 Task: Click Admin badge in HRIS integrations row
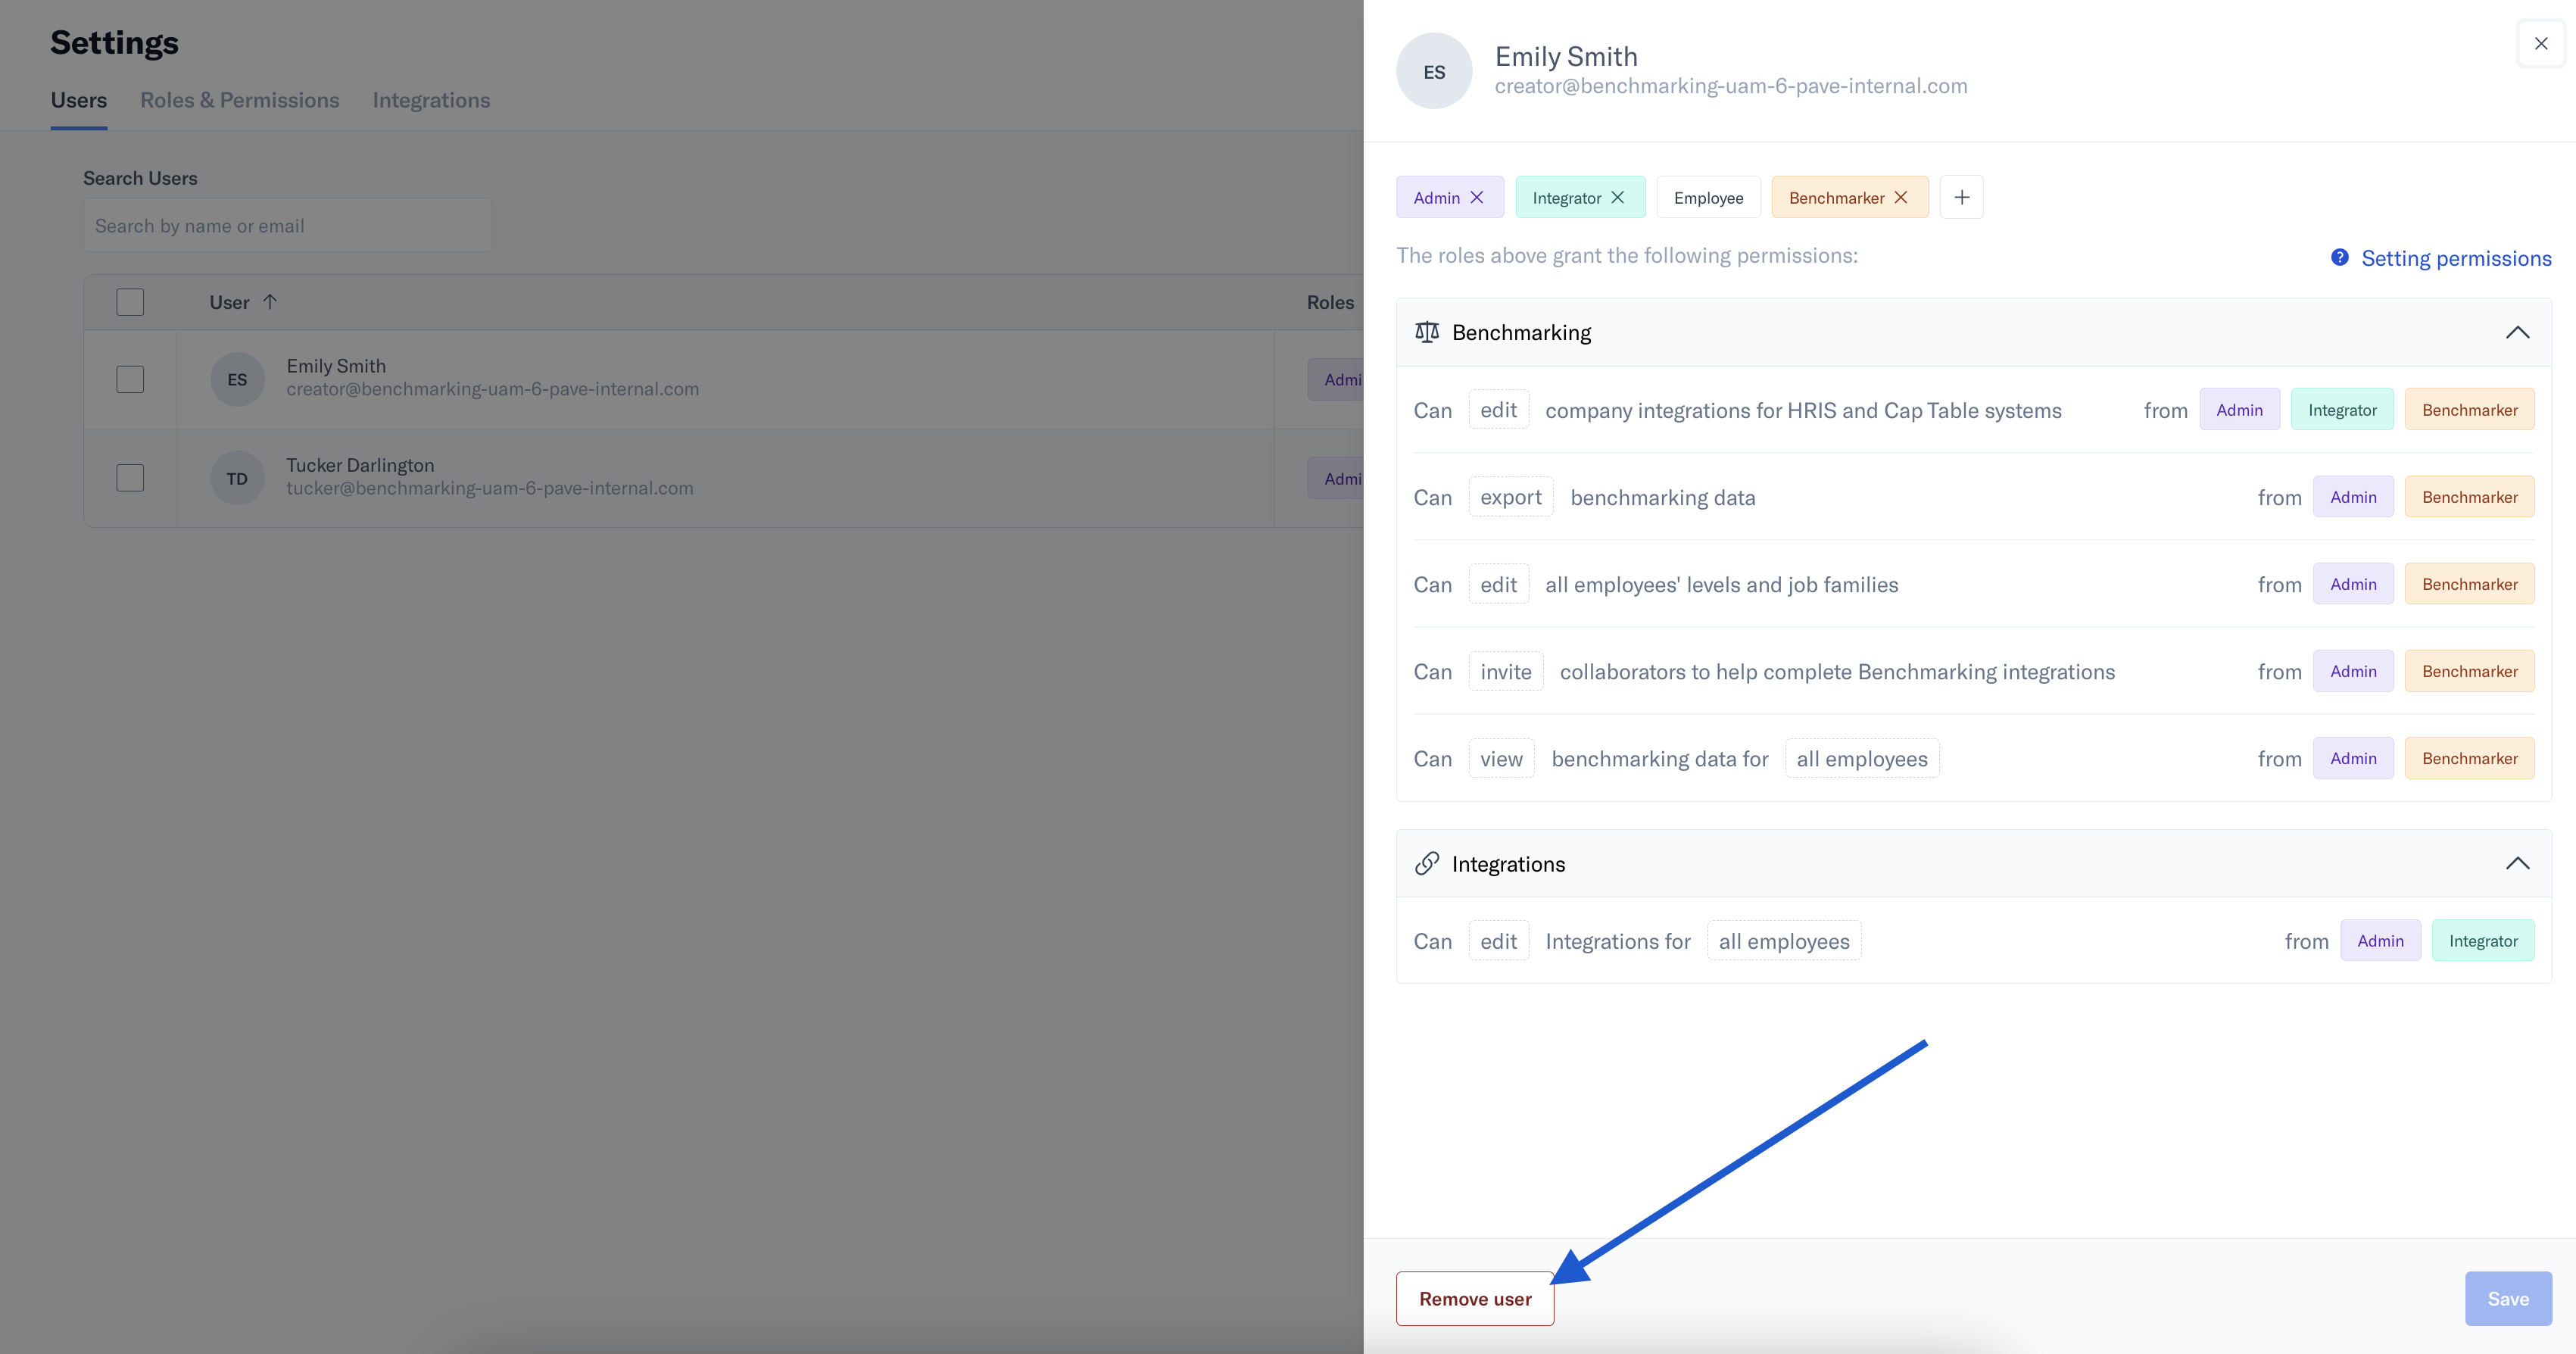[2239, 410]
